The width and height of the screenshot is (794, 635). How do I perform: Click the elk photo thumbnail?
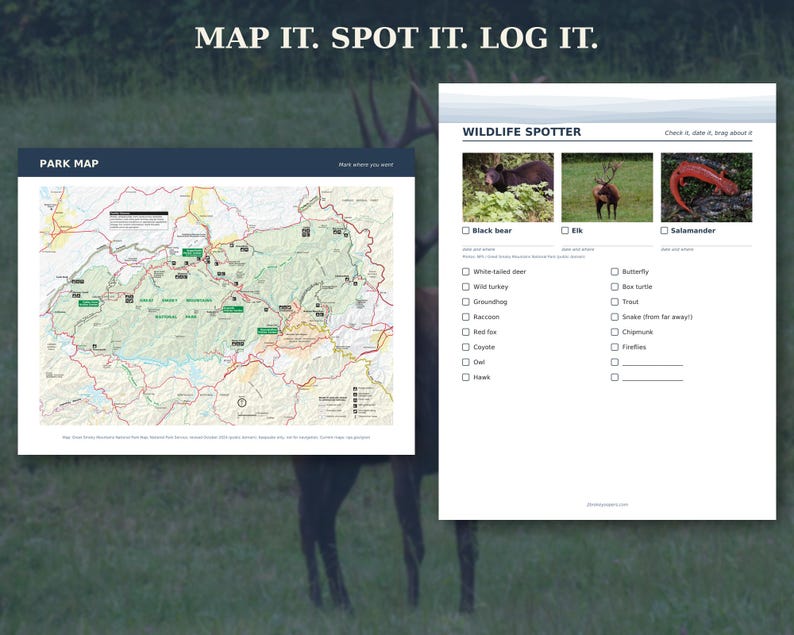coord(607,187)
